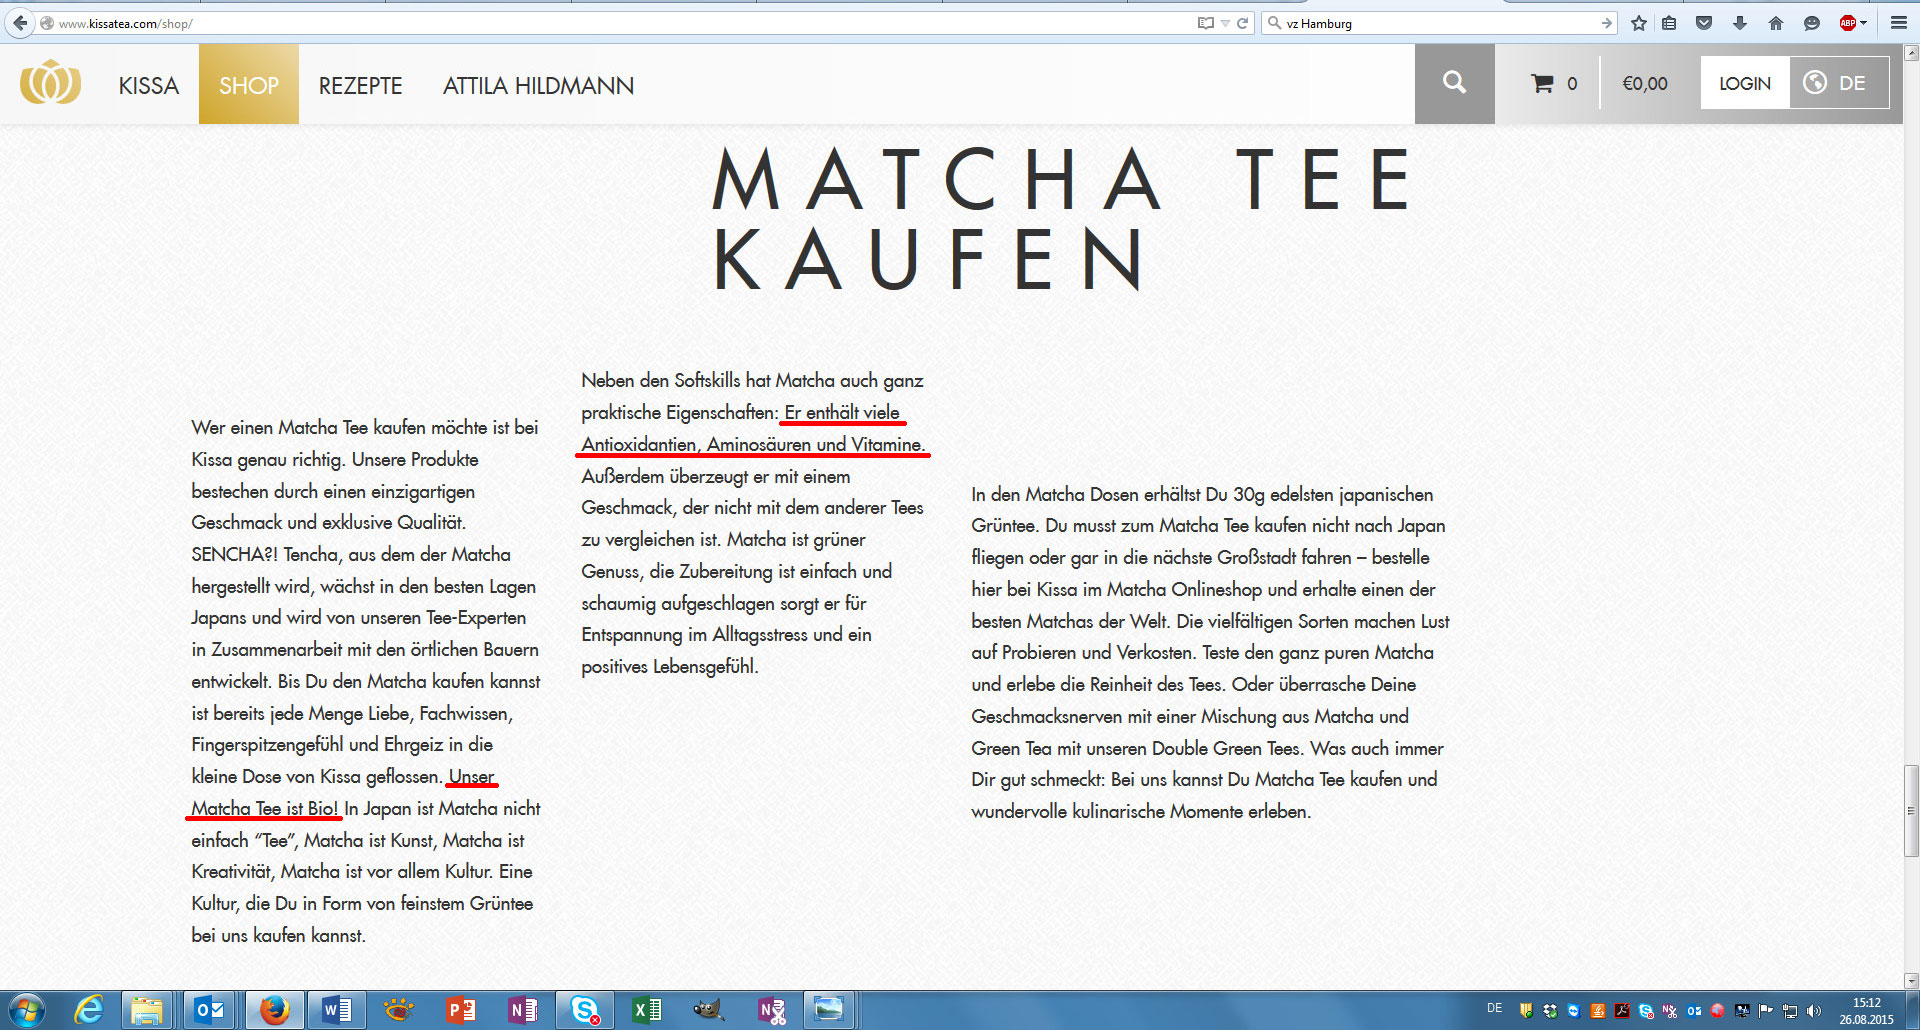Open the shopping cart icon
Viewport: 1920px width, 1030px height.
pos(1542,84)
